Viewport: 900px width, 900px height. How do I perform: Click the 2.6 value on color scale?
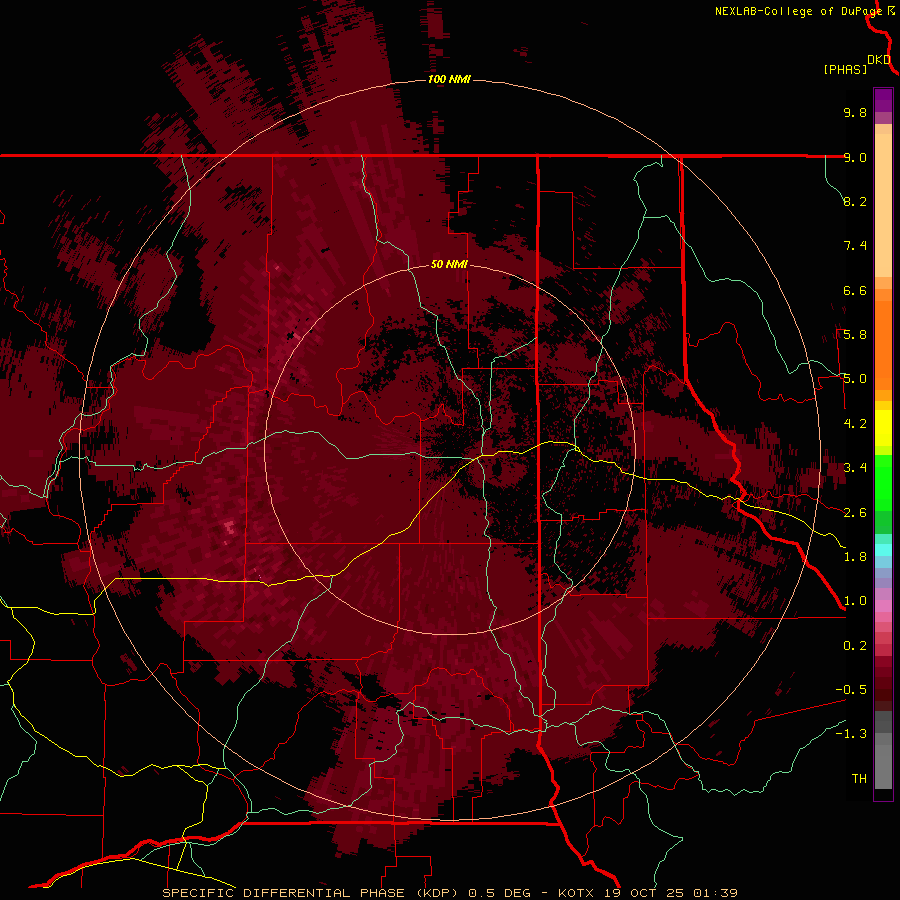(855, 513)
